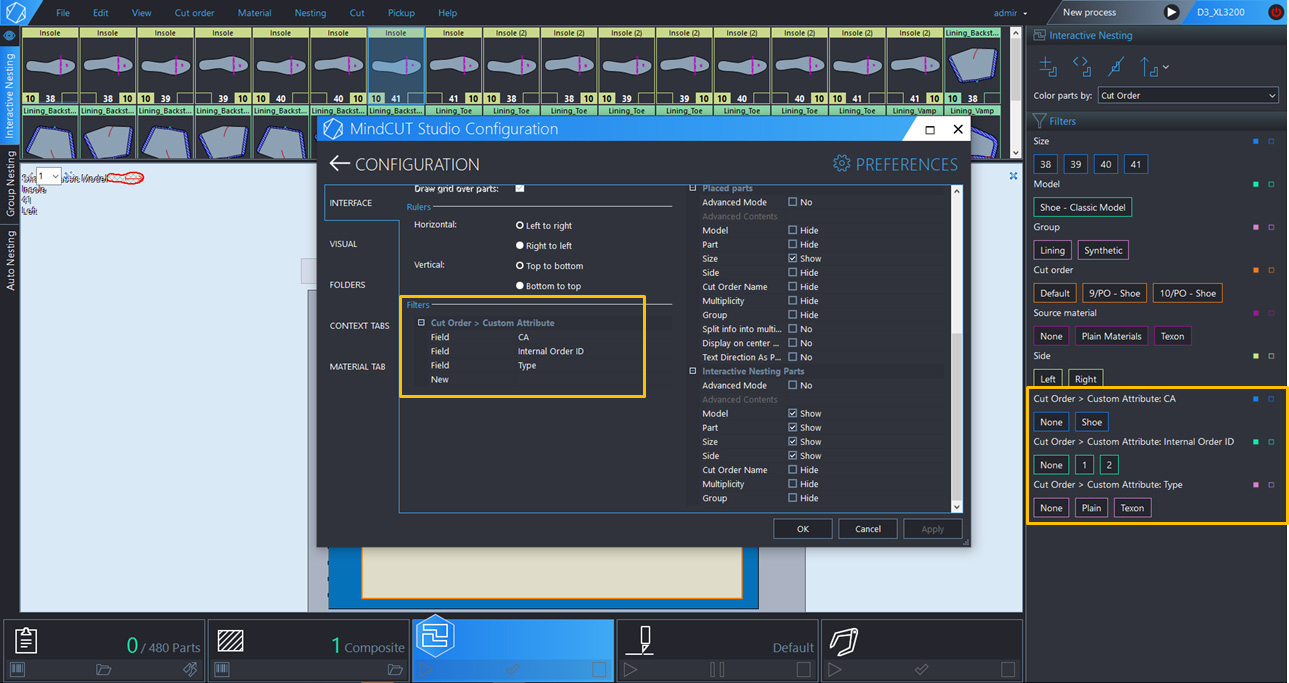This screenshot has height=683, width=1289.
Task: Click the up-arrow nesting tool icon
Action: click(1149, 67)
